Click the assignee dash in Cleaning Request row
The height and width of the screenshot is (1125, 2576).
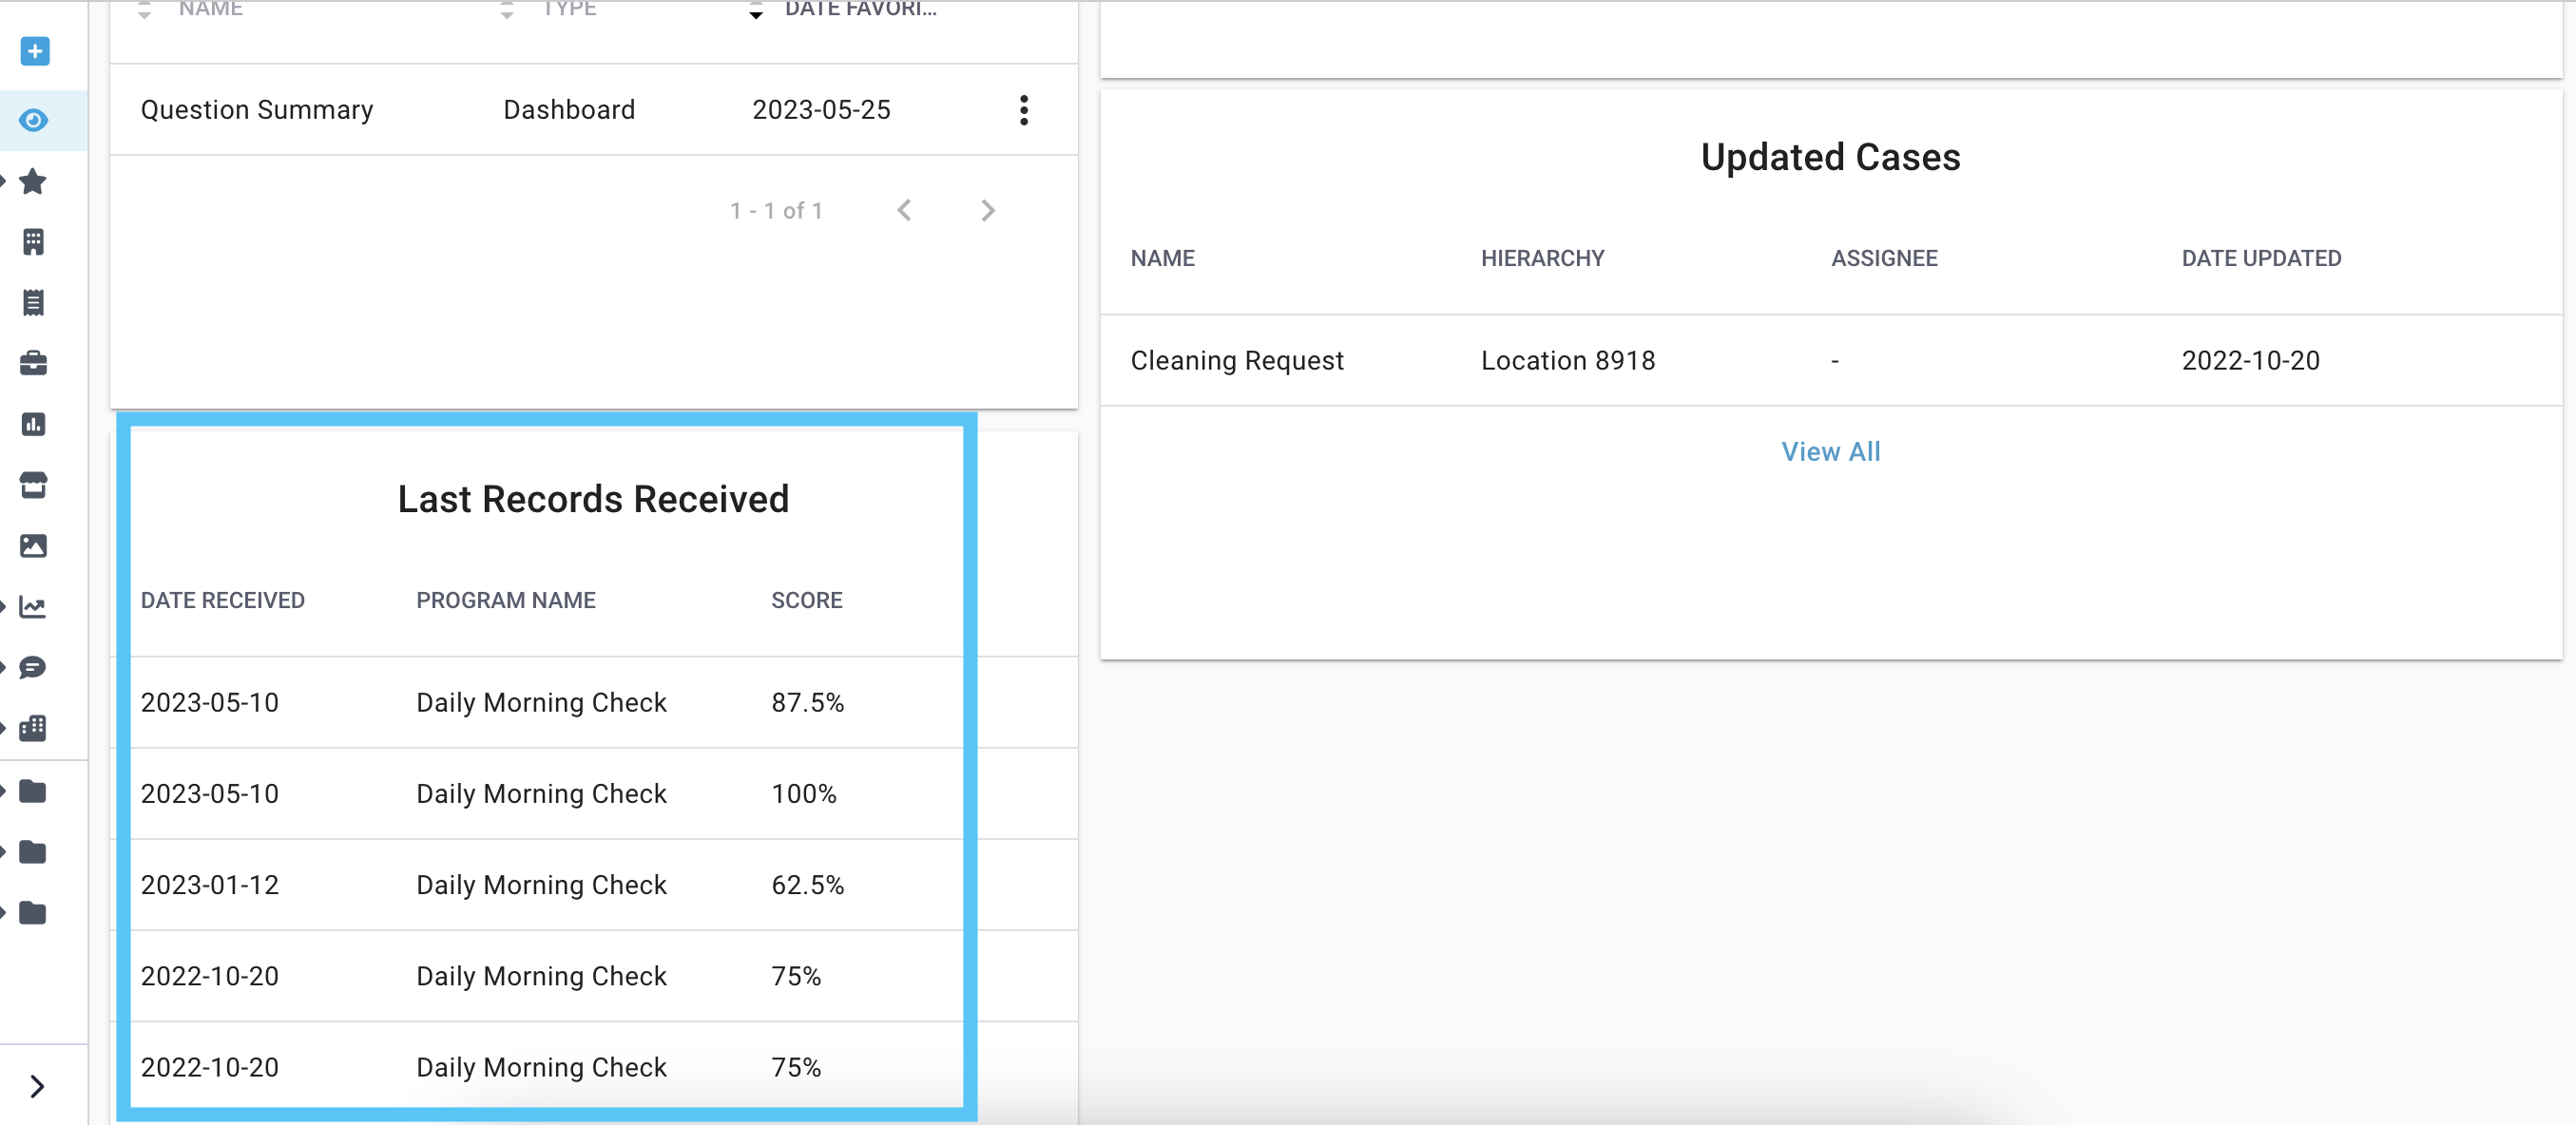pyautogui.click(x=1834, y=361)
